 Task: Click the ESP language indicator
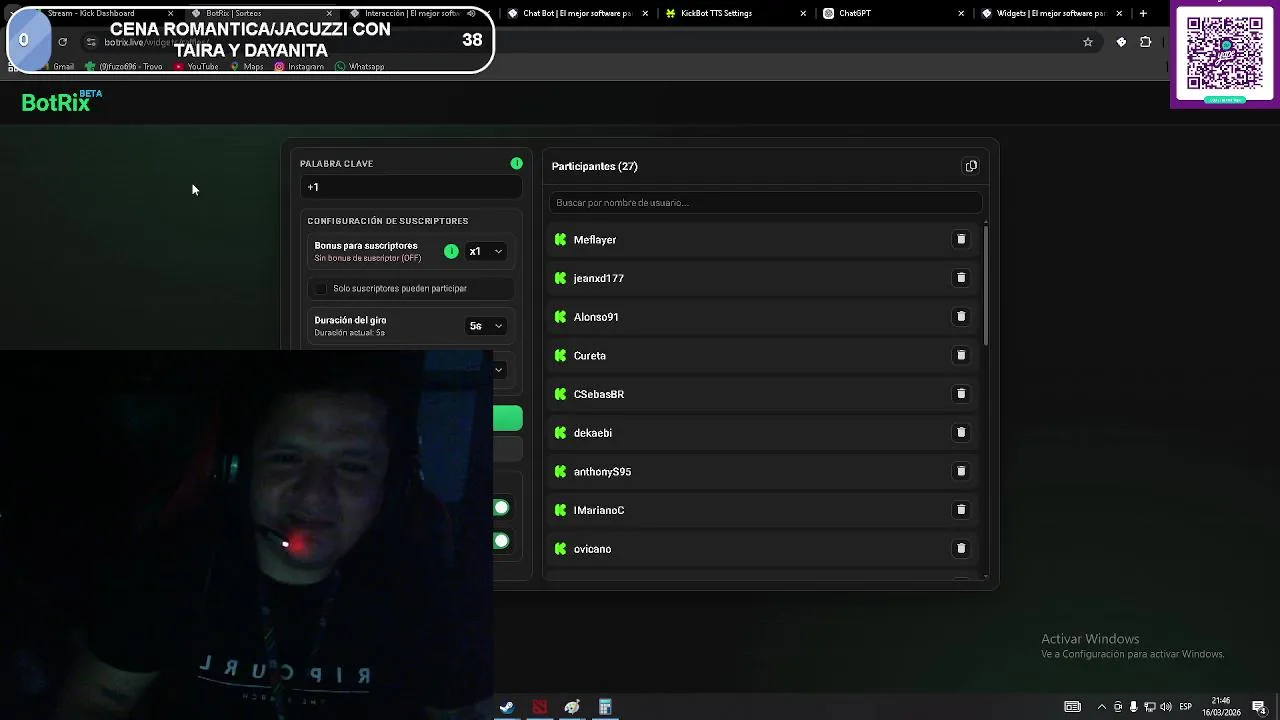pyautogui.click(x=1185, y=707)
